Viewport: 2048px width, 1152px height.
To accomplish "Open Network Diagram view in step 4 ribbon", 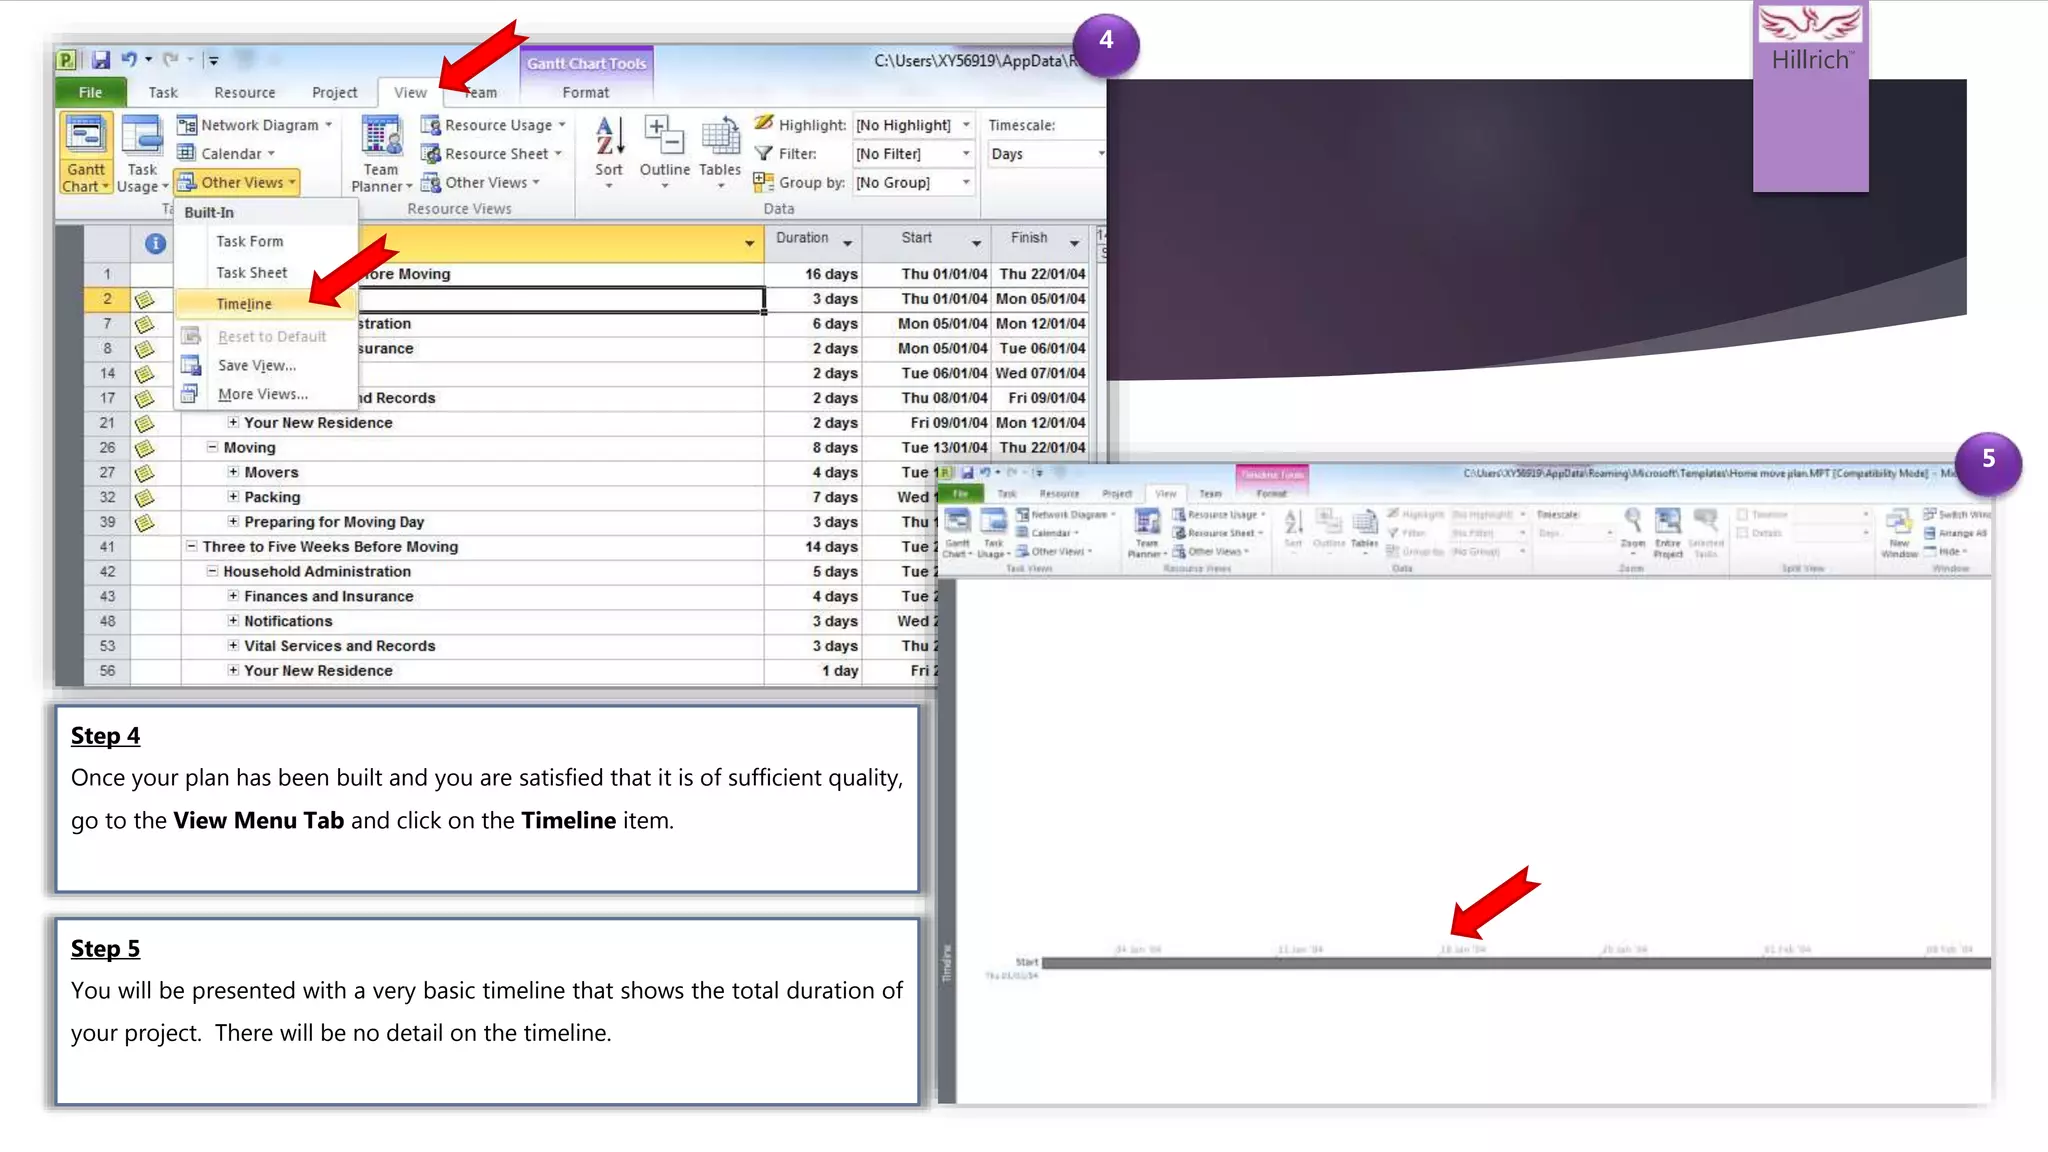I will click(x=254, y=125).
